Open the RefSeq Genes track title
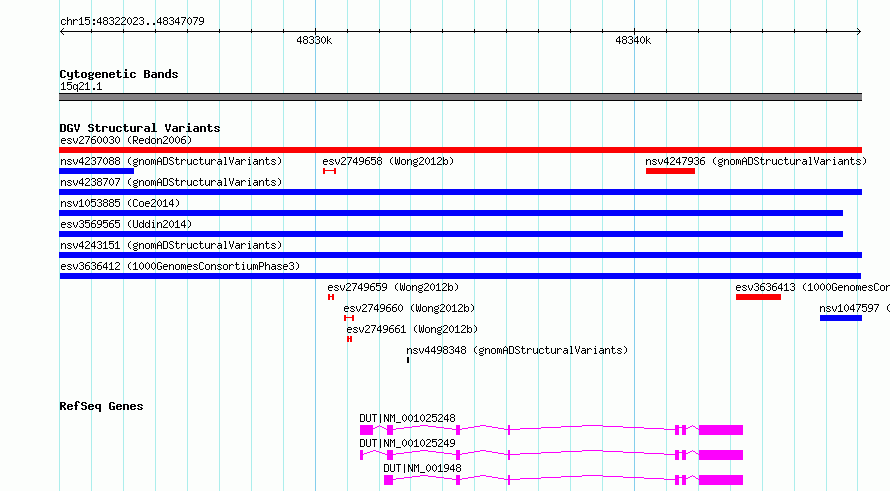The height and width of the screenshot is (491, 890). point(101,406)
